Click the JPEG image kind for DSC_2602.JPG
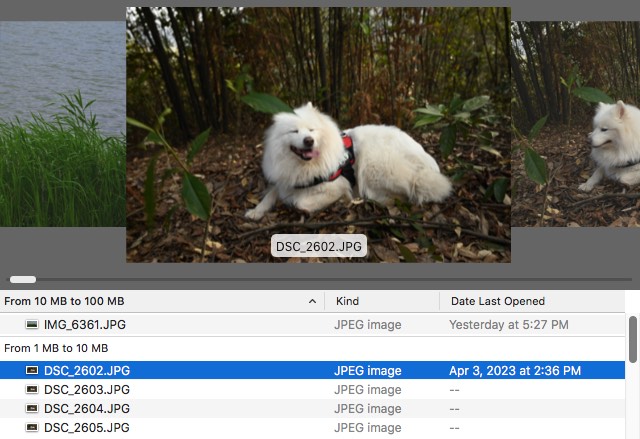 367,370
